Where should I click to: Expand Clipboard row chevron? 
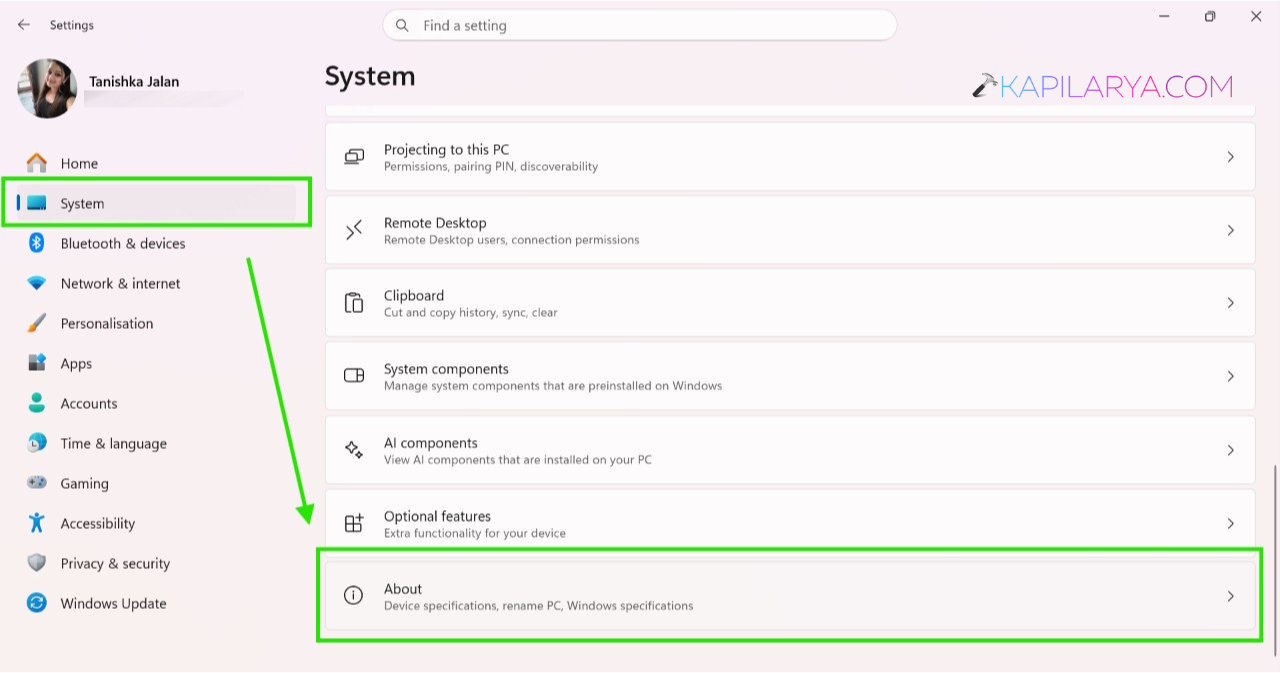[1231, 303]
